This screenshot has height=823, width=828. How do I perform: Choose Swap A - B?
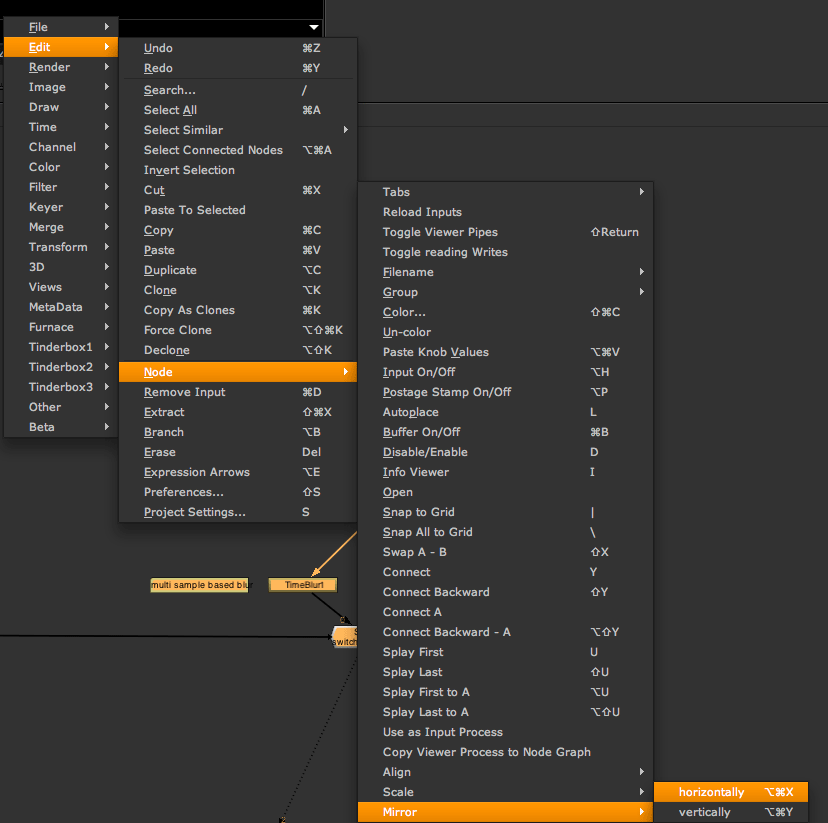[x=414, y=552]
